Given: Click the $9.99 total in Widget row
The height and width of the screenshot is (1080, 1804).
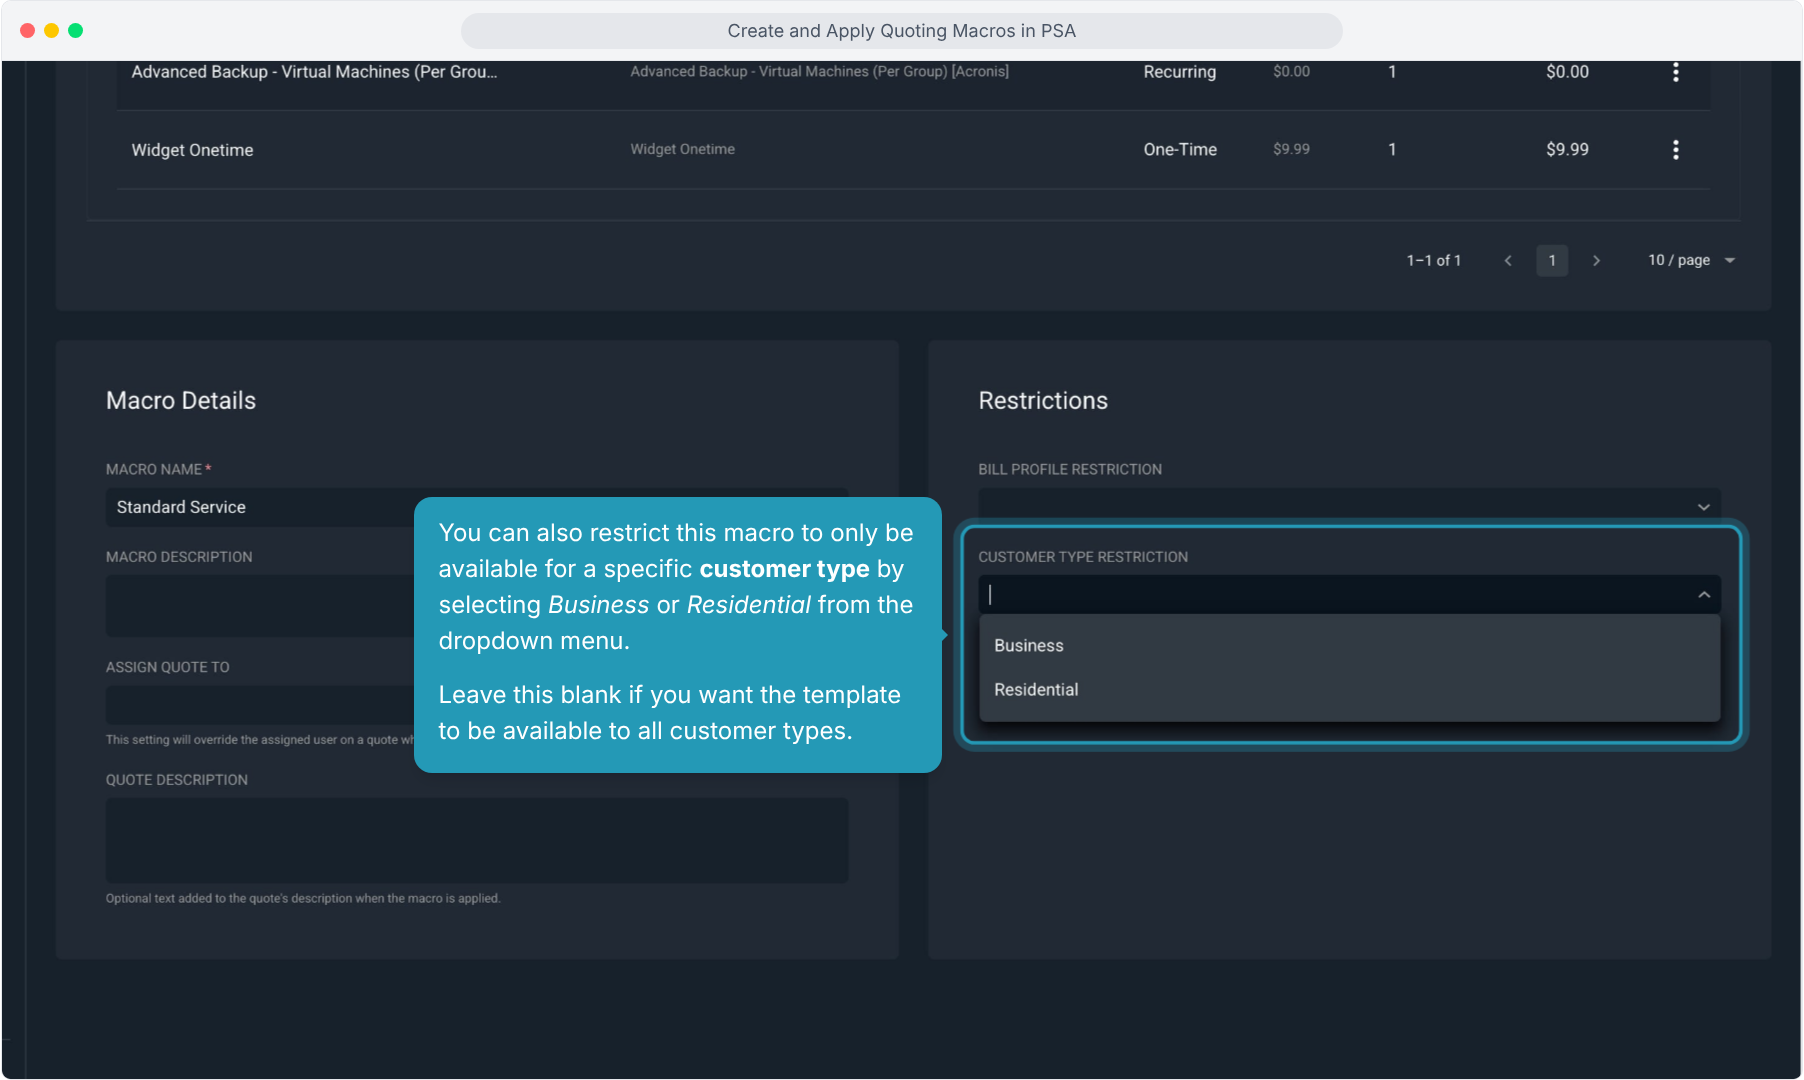Looking at the screenshot, I should click(x=1567, y=150).
